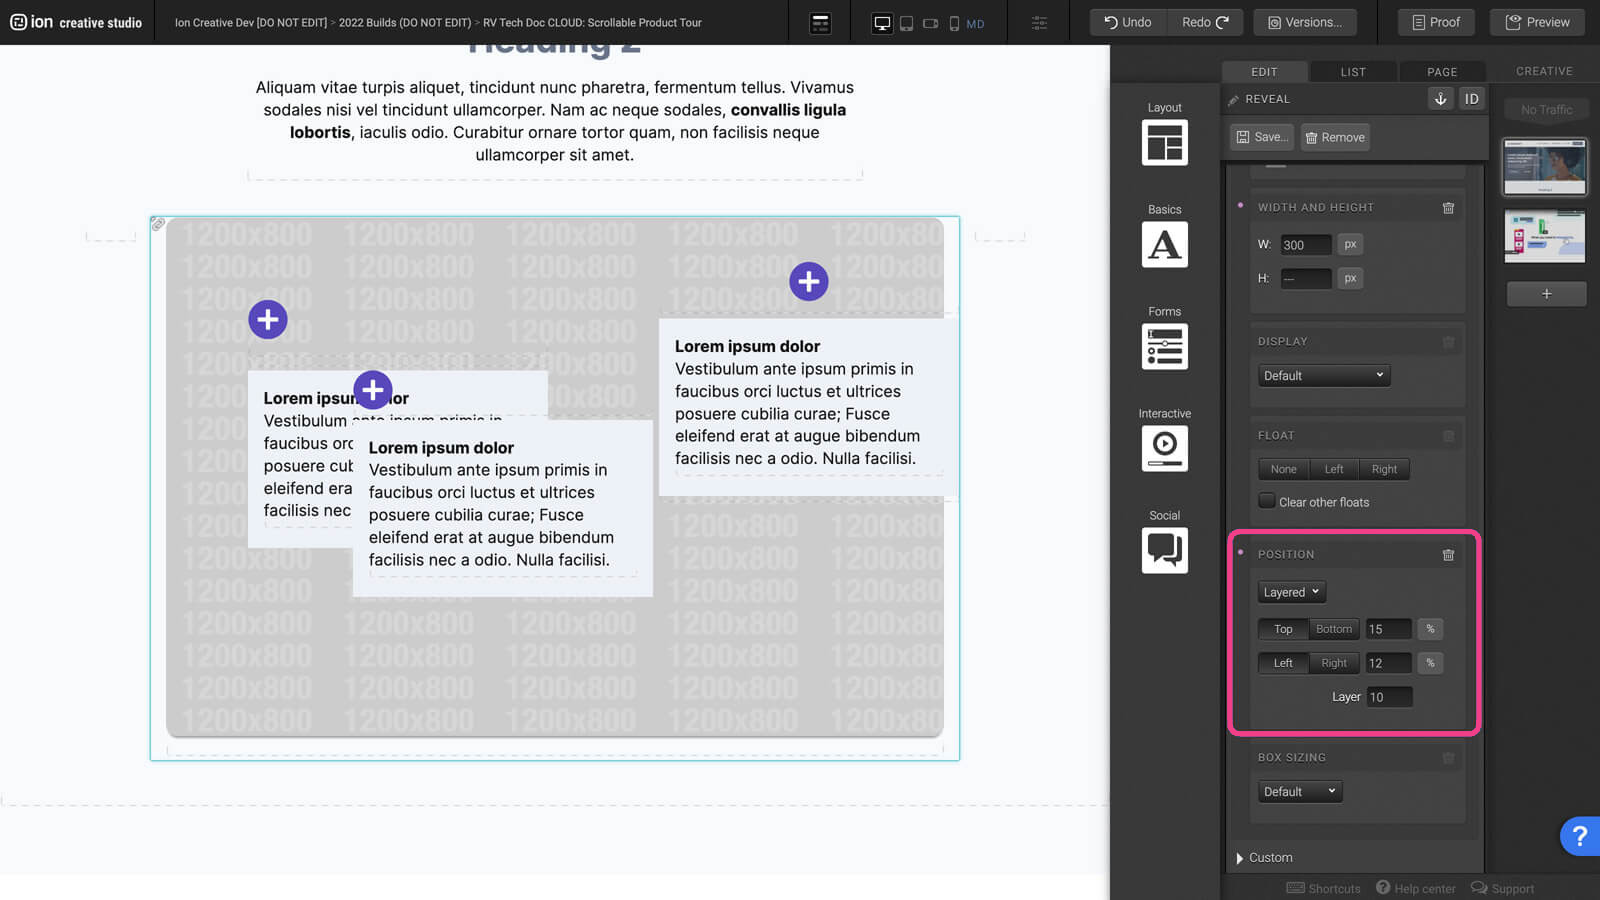Delete Width and Height setting
1600x900 pixels.
[x=1448, y=208]
